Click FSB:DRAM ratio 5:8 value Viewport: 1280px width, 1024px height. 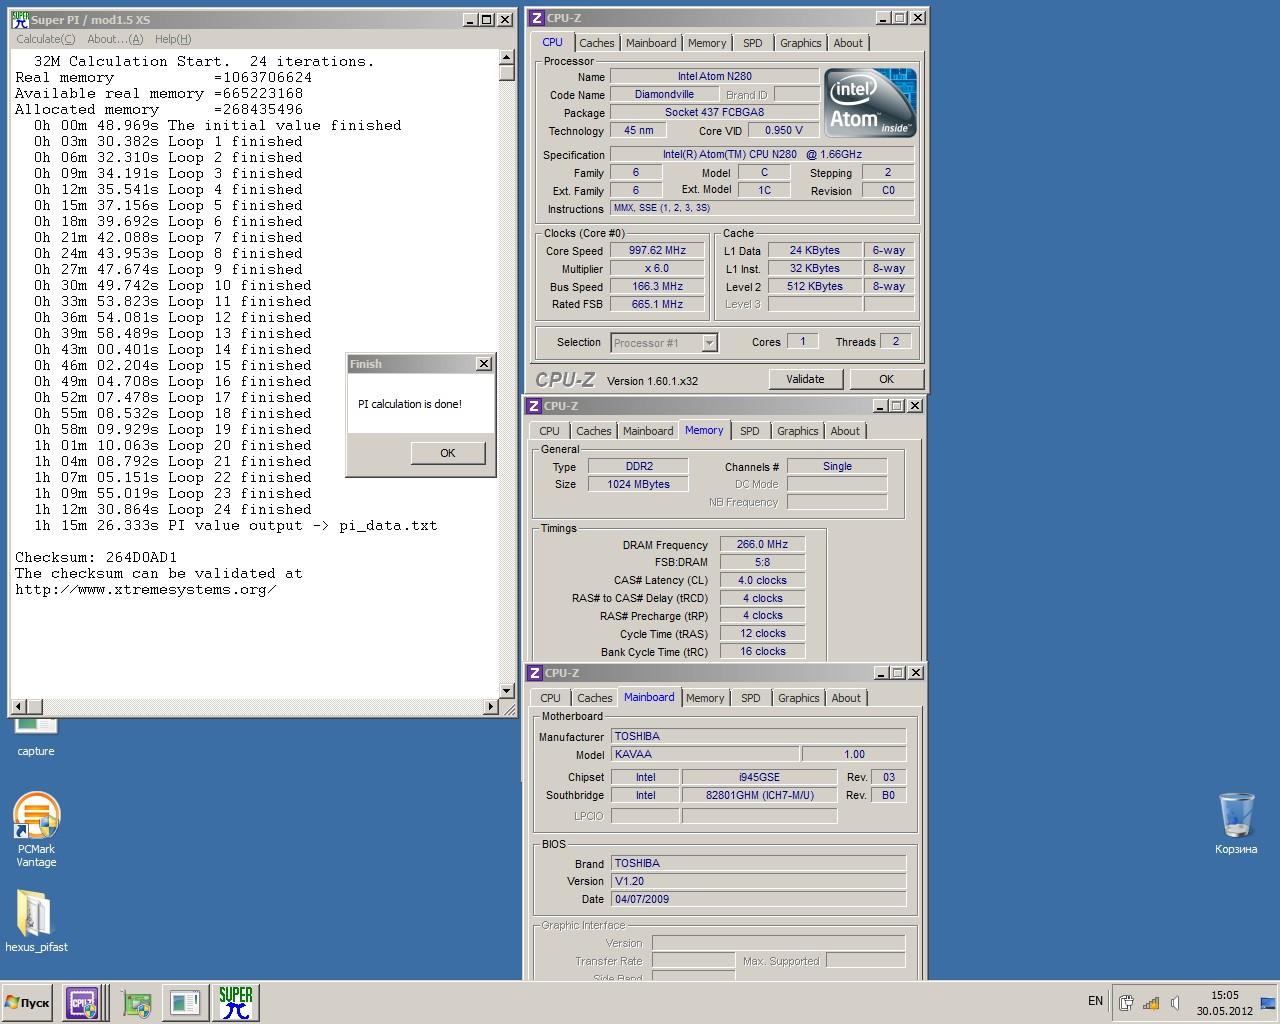point(762,562)
